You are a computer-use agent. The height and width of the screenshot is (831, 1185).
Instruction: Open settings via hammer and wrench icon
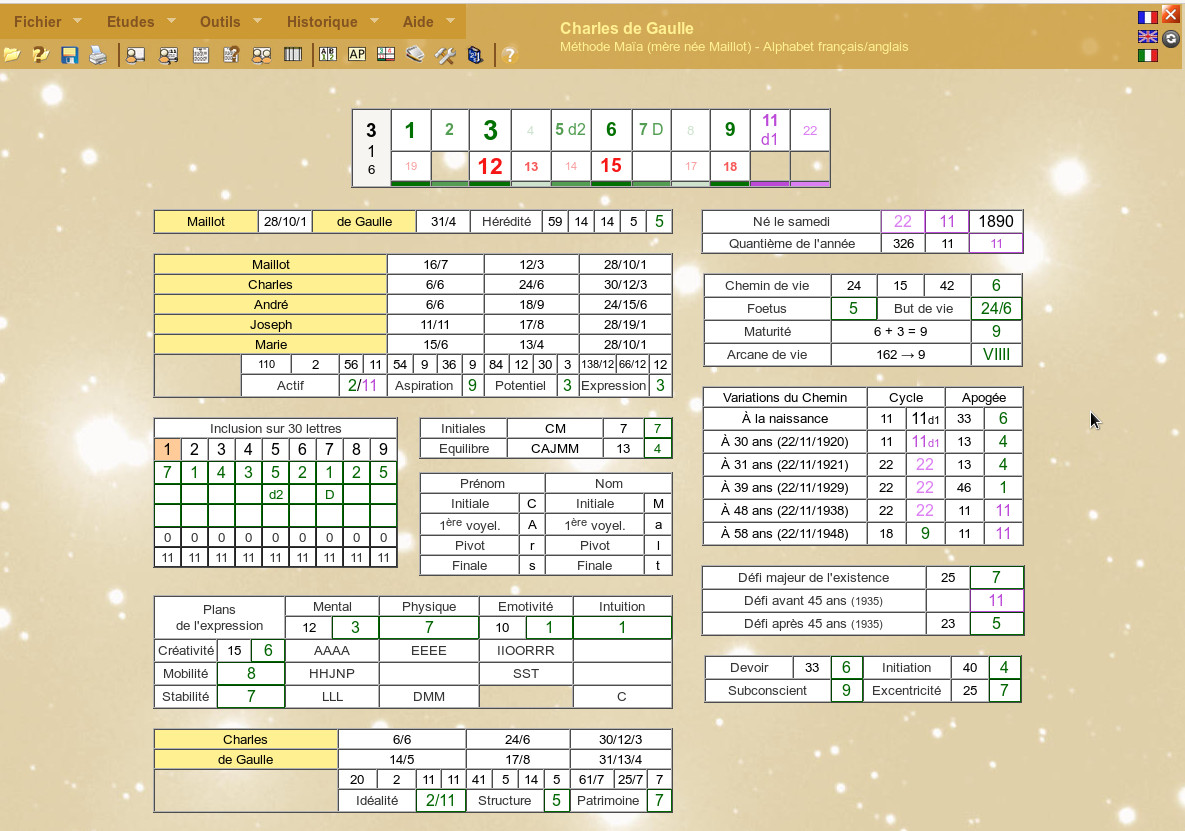pyautogui.click(x=445, y=54)
